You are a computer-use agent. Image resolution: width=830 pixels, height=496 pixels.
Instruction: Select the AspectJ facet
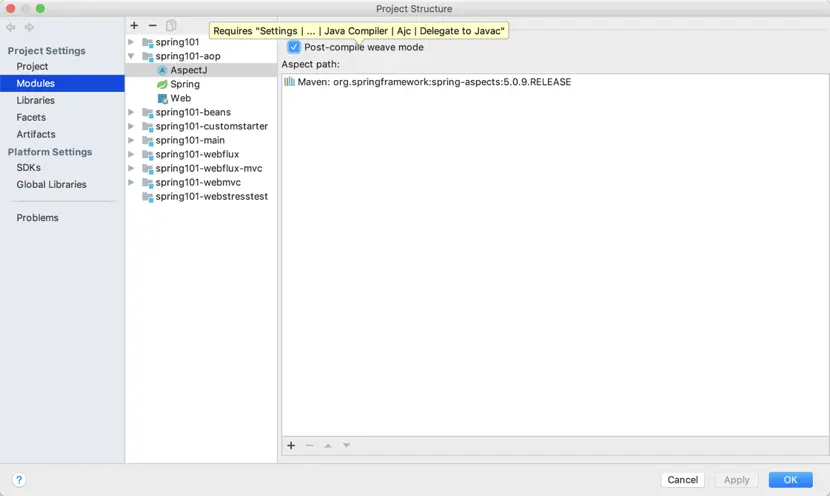(x=201, y=70)
